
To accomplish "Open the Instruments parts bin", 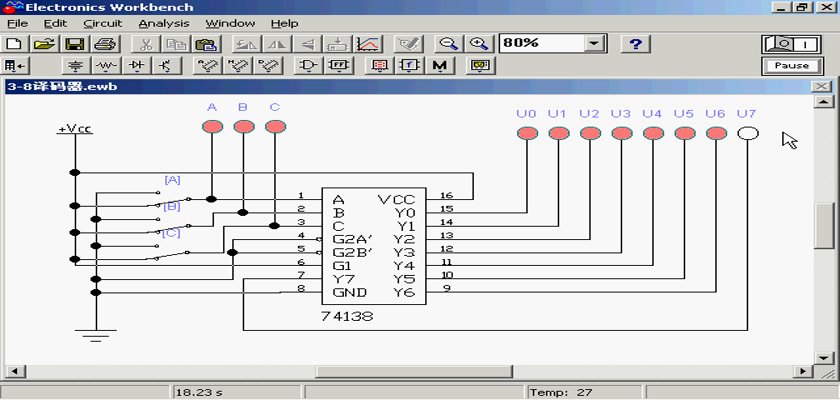I will [x=480, y=66].
